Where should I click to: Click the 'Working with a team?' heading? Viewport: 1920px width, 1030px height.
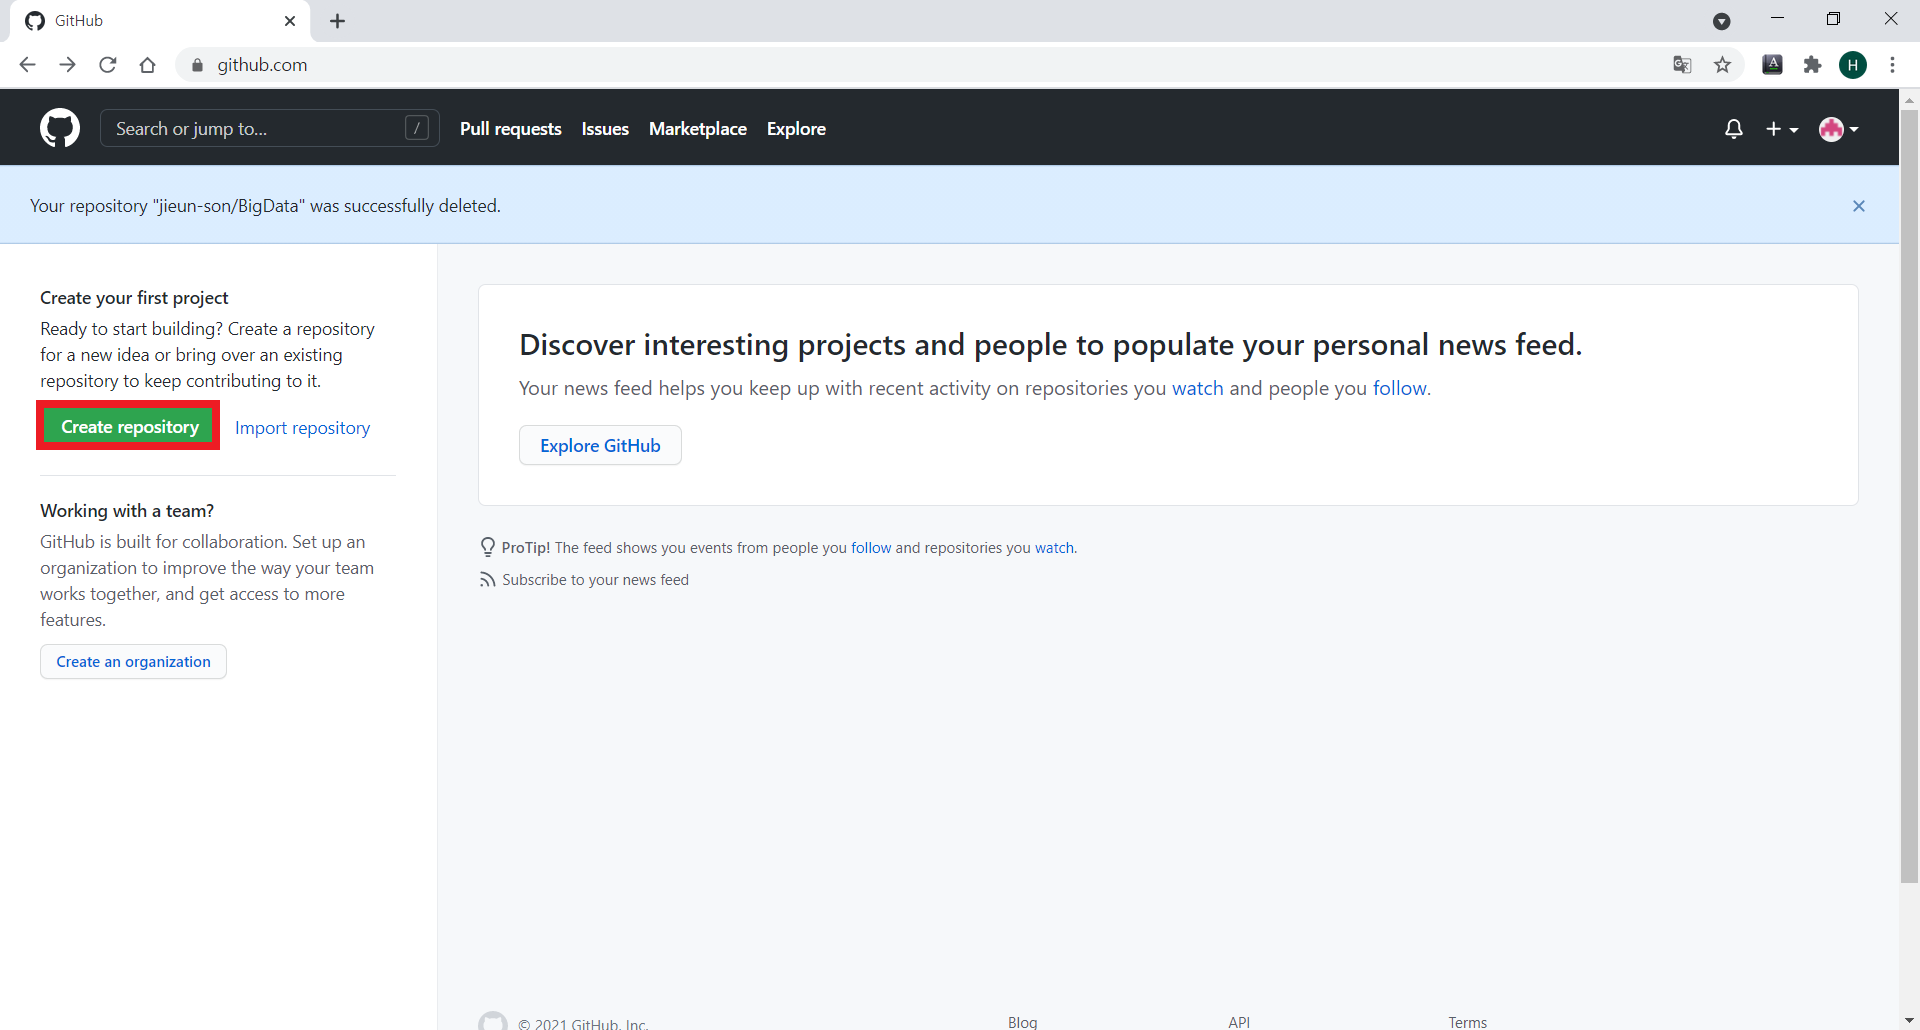point(127,511)
